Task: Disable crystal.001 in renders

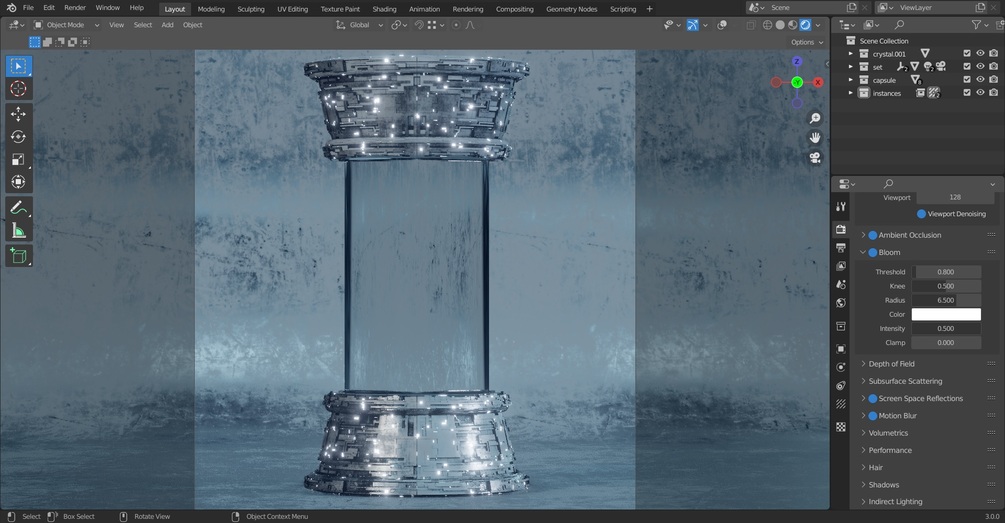Action: pyautogui.click(x=993, y=54)
